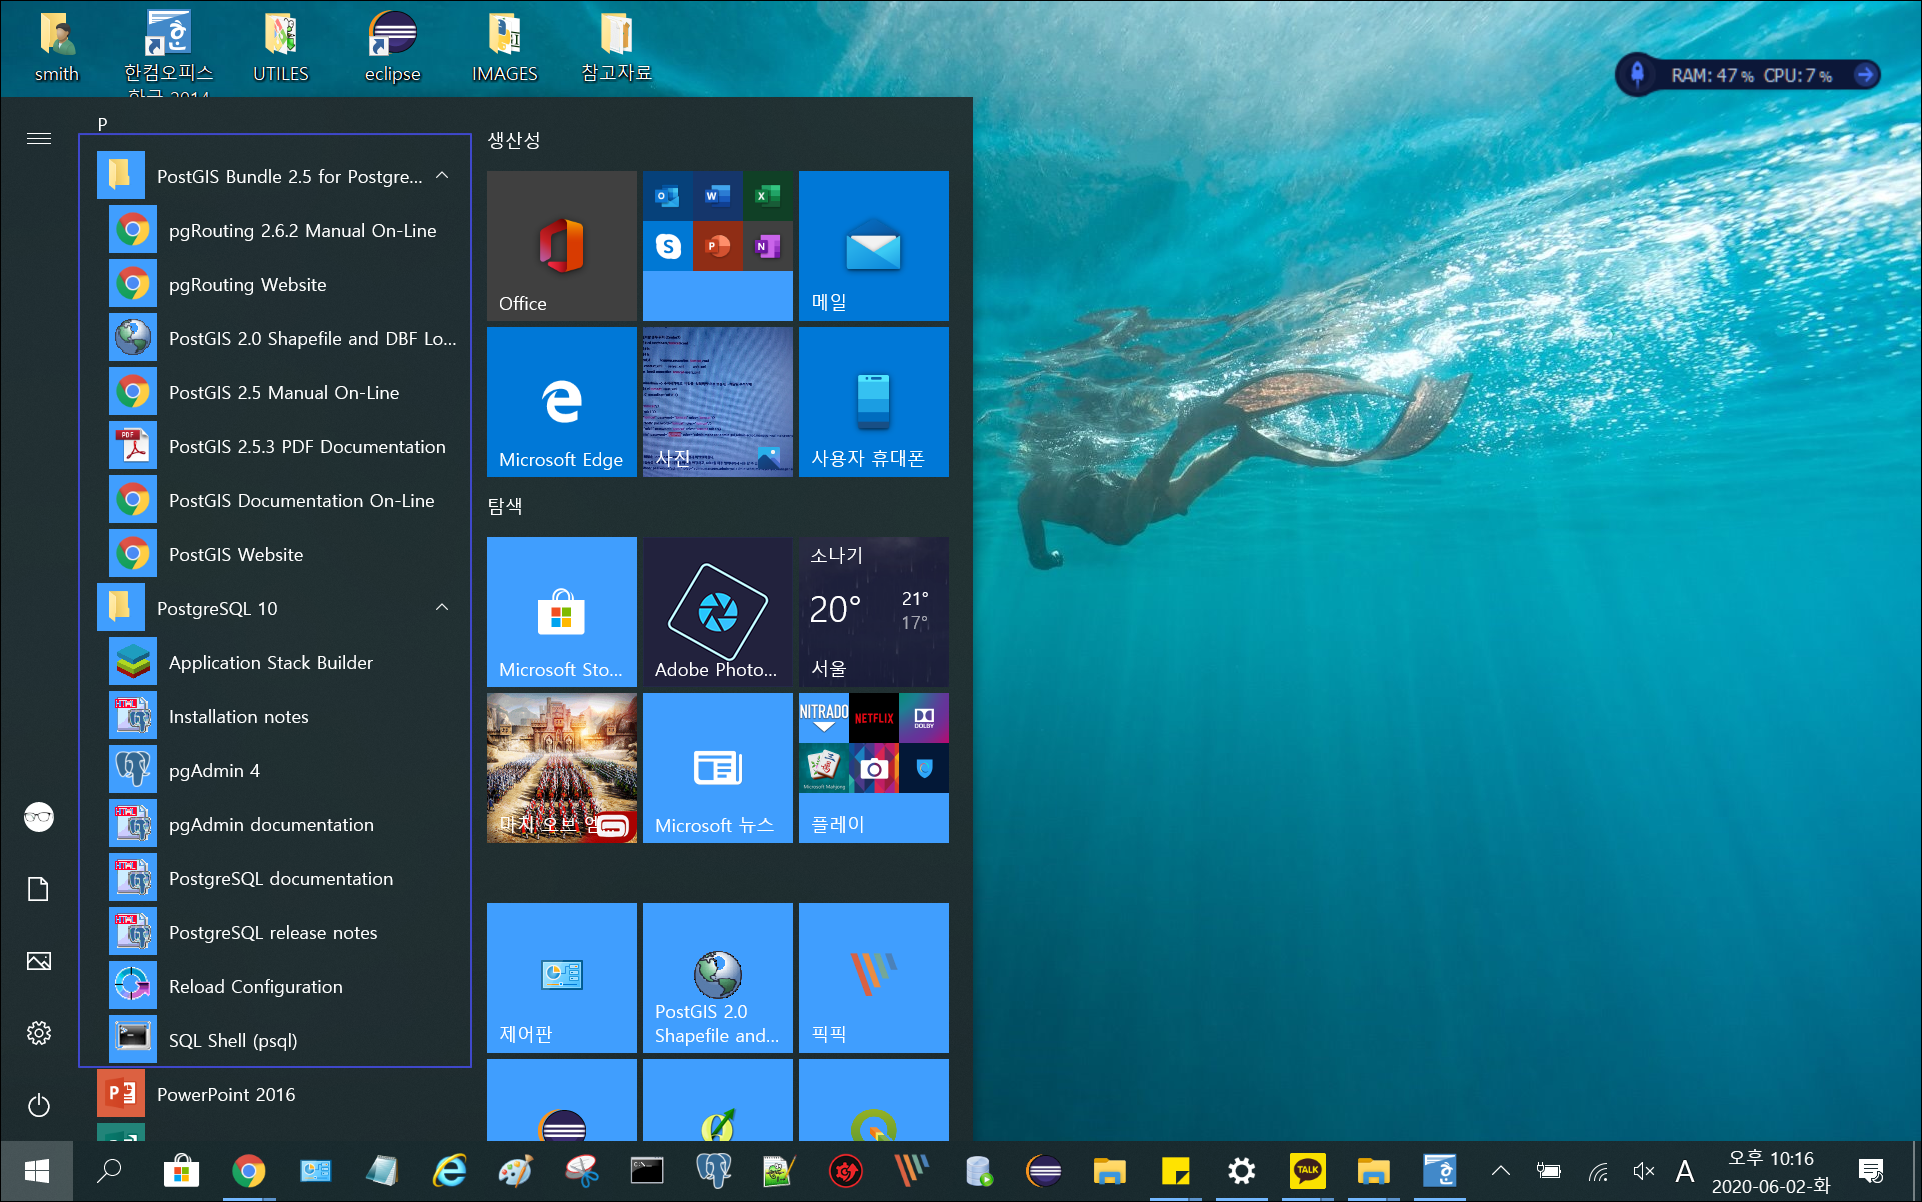Open the Play (플레이) folder tile

pyautogui.click(x=874, y=768)
